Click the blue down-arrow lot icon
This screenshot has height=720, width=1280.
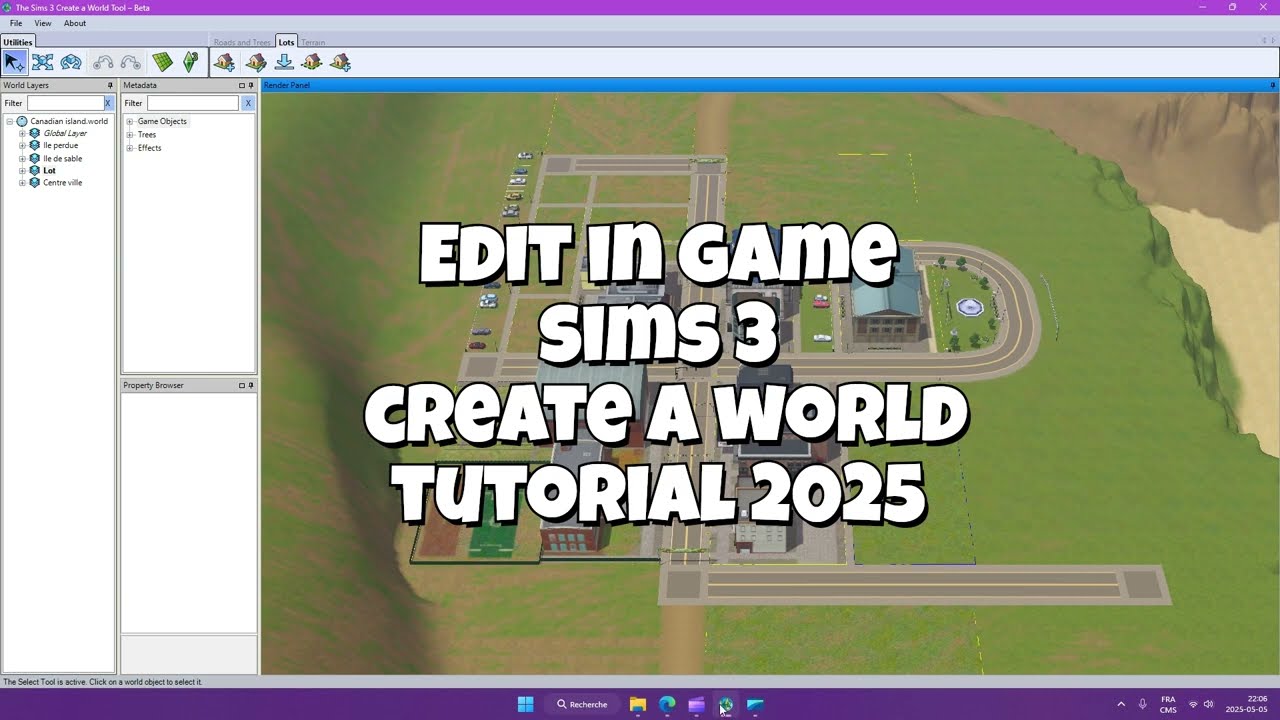click(x=284, y=62)
